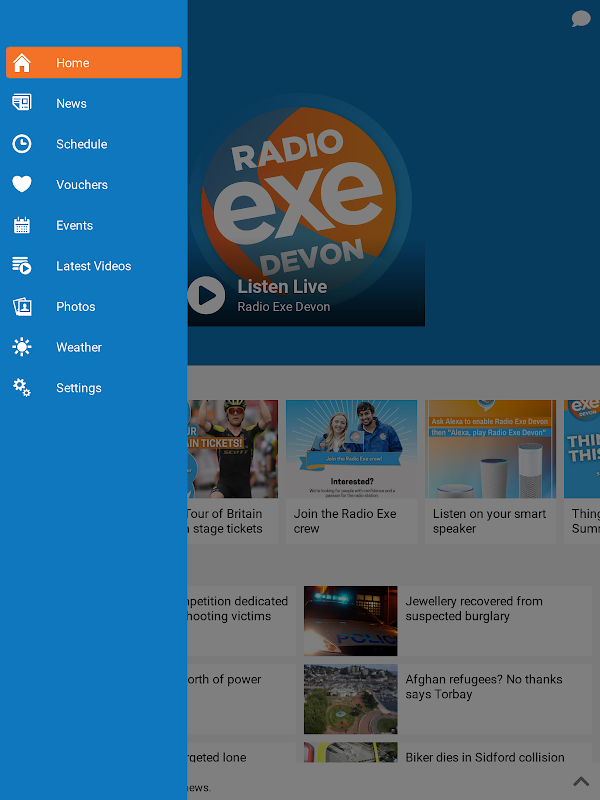The width and height of the screenshot is (600, 800).
Task: Open Tour of Britain stage tickets title
Action: pos(225,521)
